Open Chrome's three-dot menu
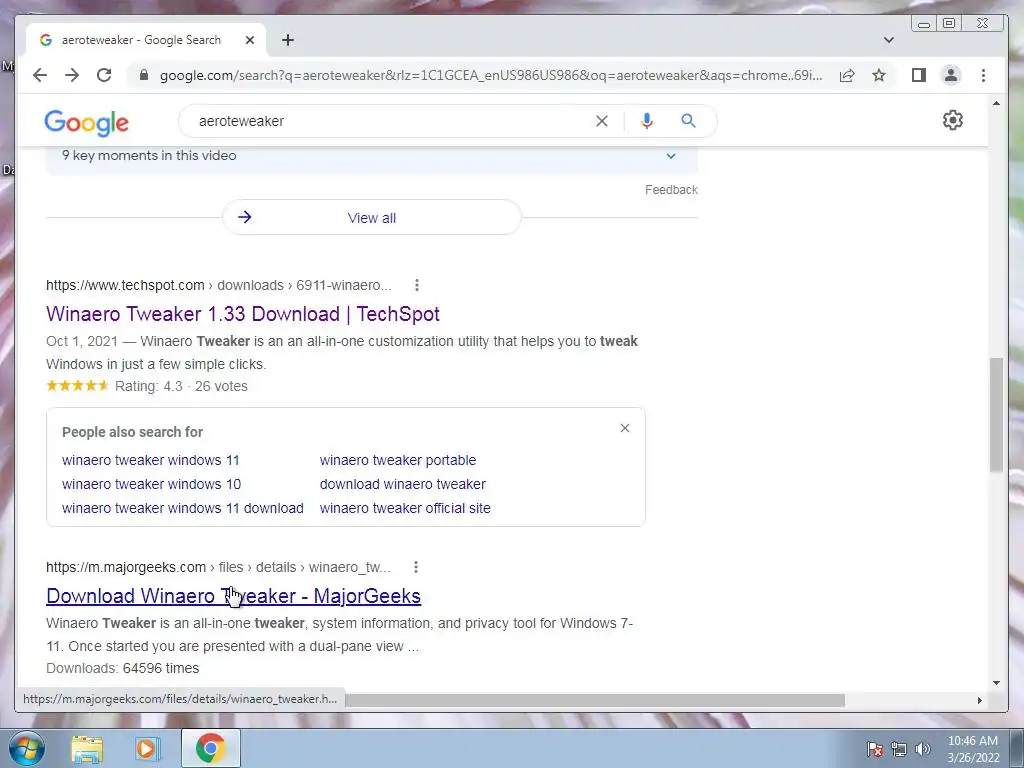The image size is (1024, 768). [984, 75]
